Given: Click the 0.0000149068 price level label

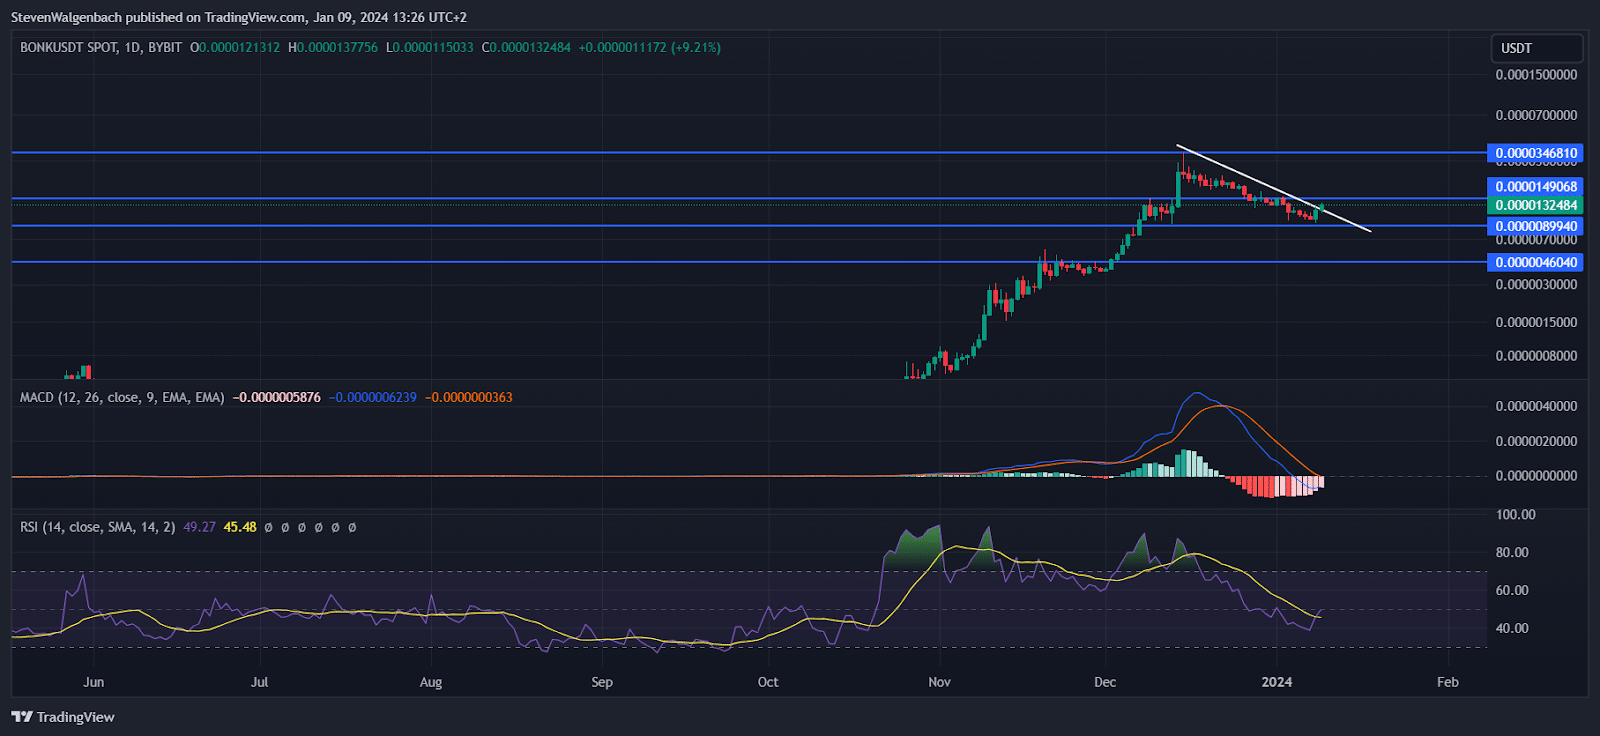Looking at the screenshot, I should point(1536,187).
